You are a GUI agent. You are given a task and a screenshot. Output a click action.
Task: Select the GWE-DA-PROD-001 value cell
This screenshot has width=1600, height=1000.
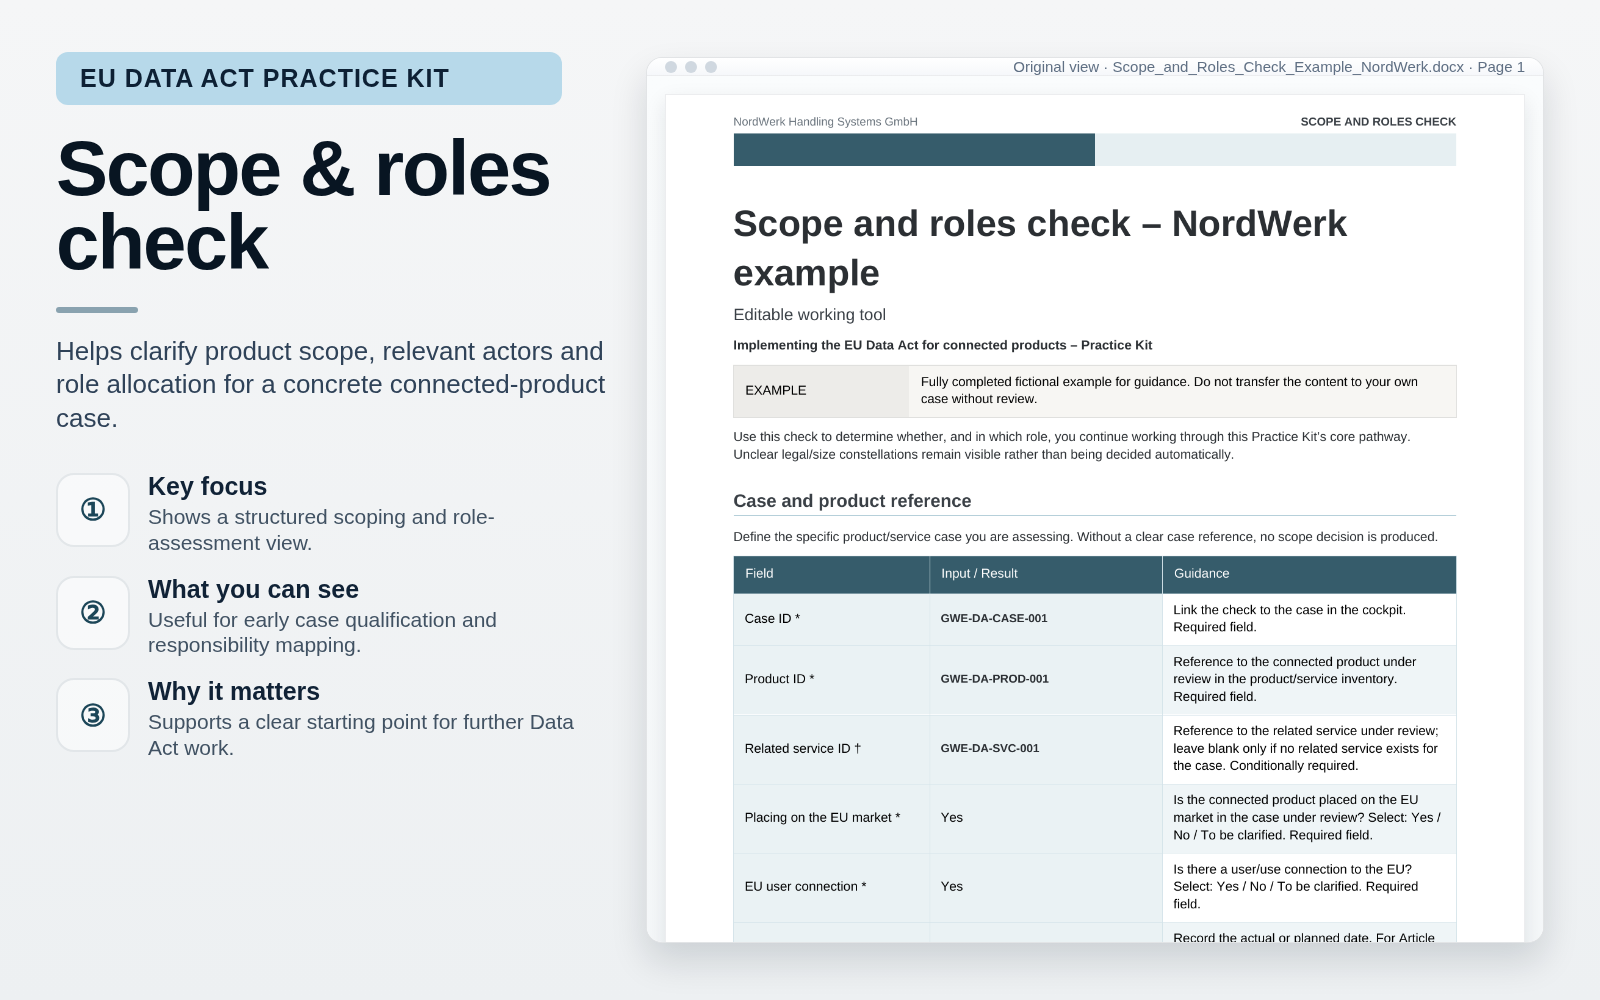1046,679
